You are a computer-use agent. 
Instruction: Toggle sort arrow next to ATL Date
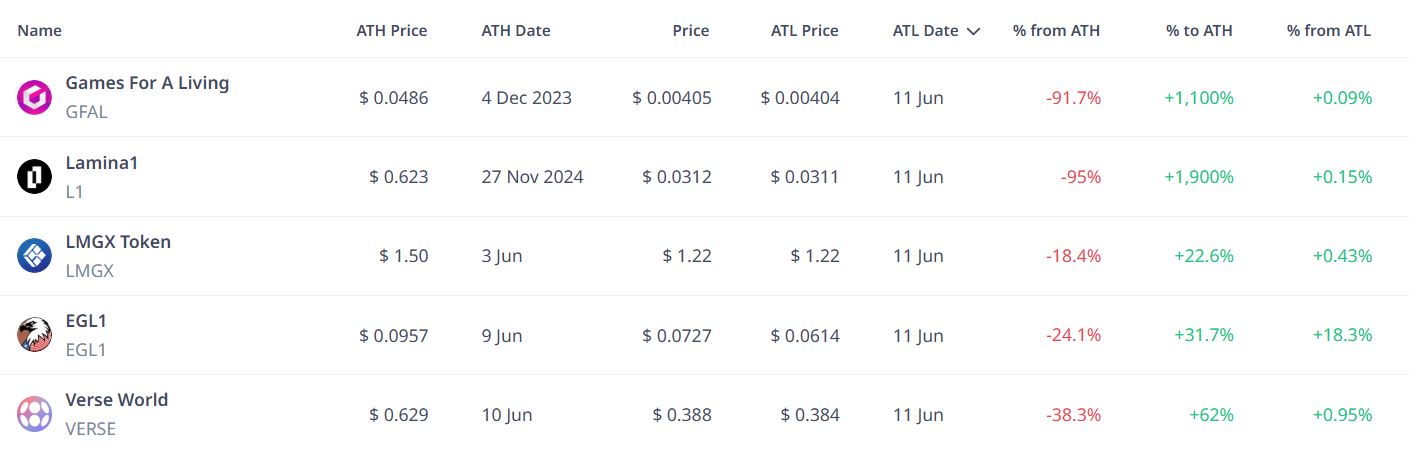[973, 31]
